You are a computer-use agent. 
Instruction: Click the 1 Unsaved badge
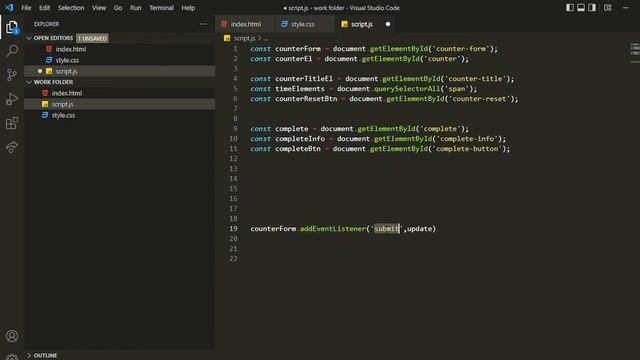tap(92, 38)
